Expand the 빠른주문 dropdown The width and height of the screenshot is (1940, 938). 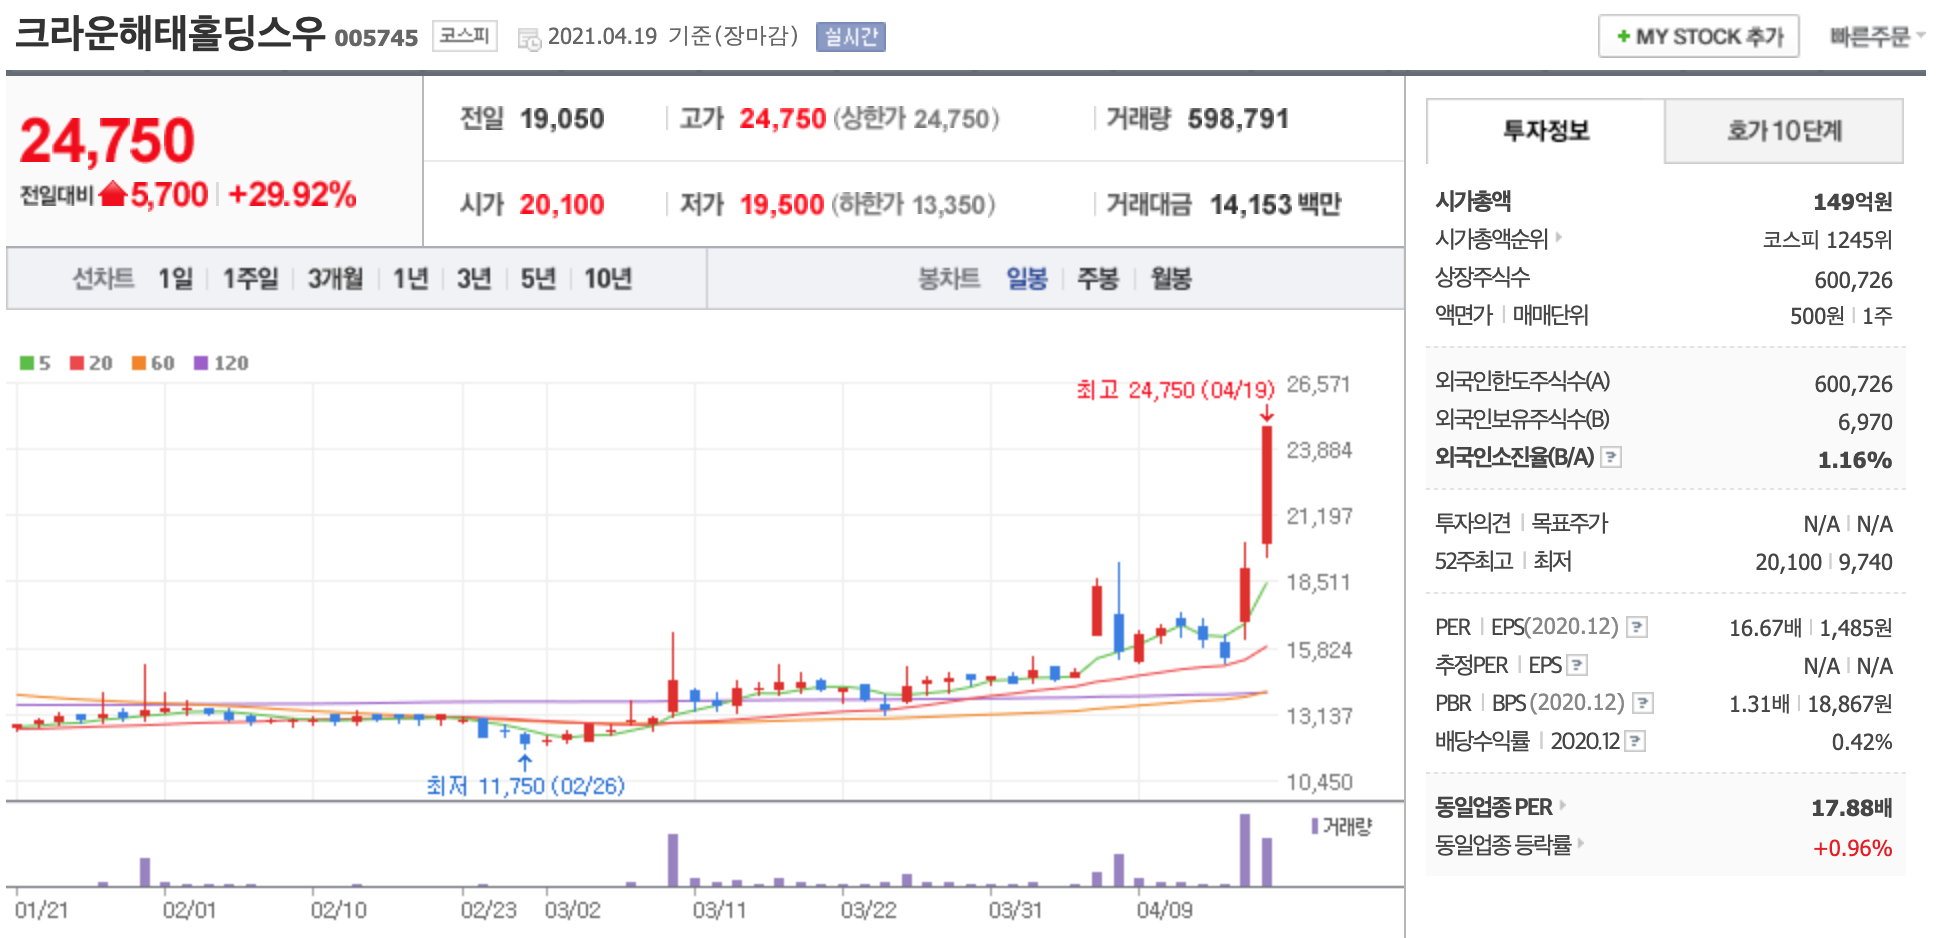pos(1877,36)
